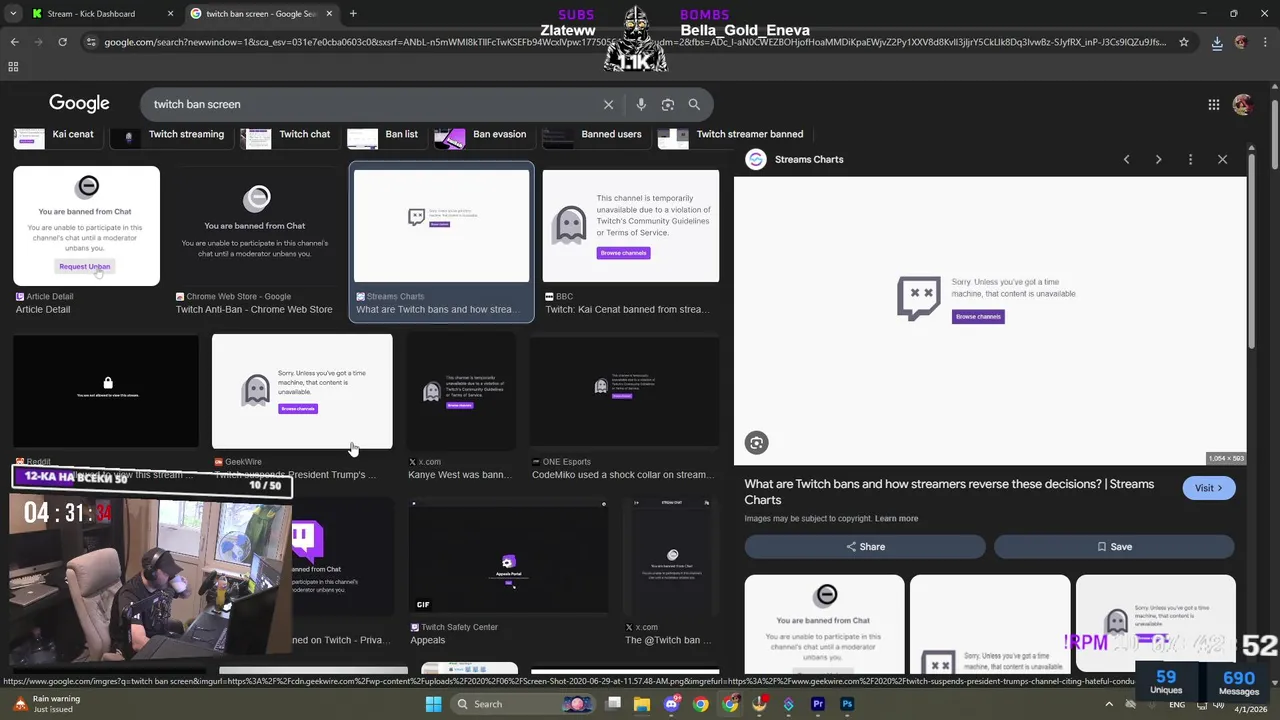Screen dimensions: 1280x720
Task: Save the previewed image
Action: pos(1114,547)
